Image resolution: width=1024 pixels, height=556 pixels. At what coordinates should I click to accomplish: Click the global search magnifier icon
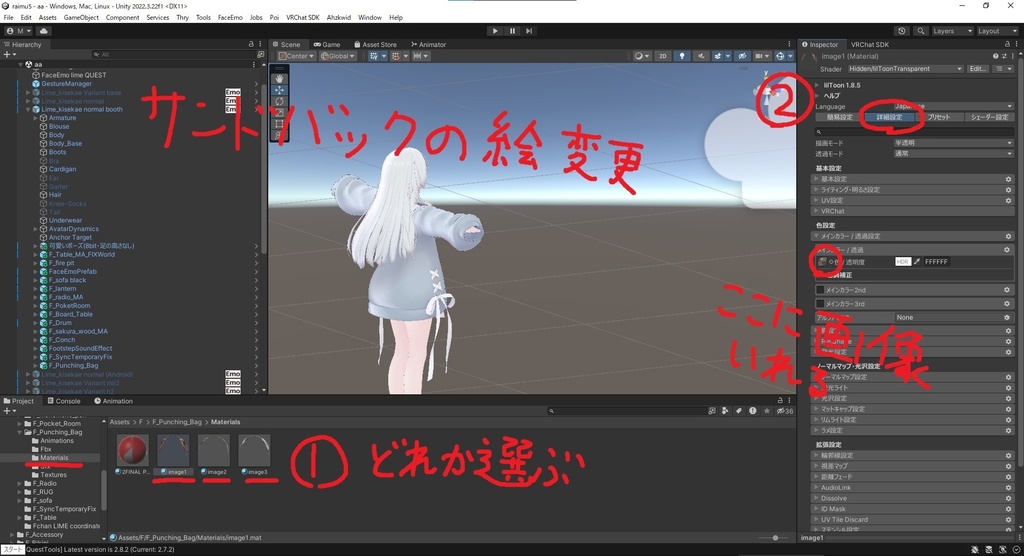[x=920, y=31]
